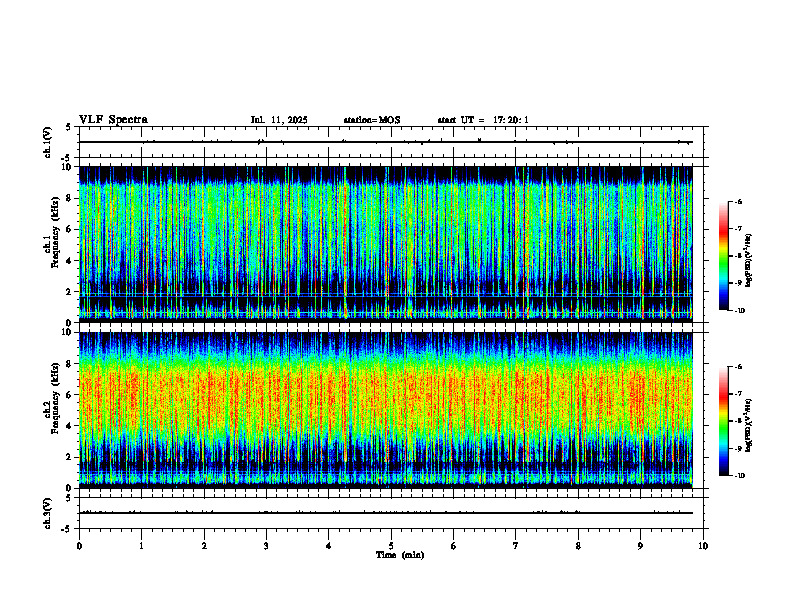Click the "5" tick on ch.3(V) axis

68,498
